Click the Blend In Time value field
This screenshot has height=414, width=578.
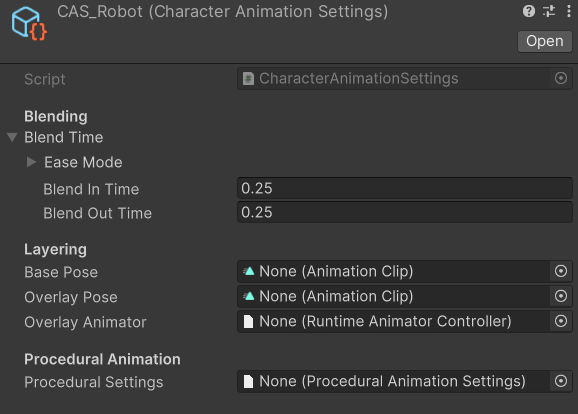404,188
